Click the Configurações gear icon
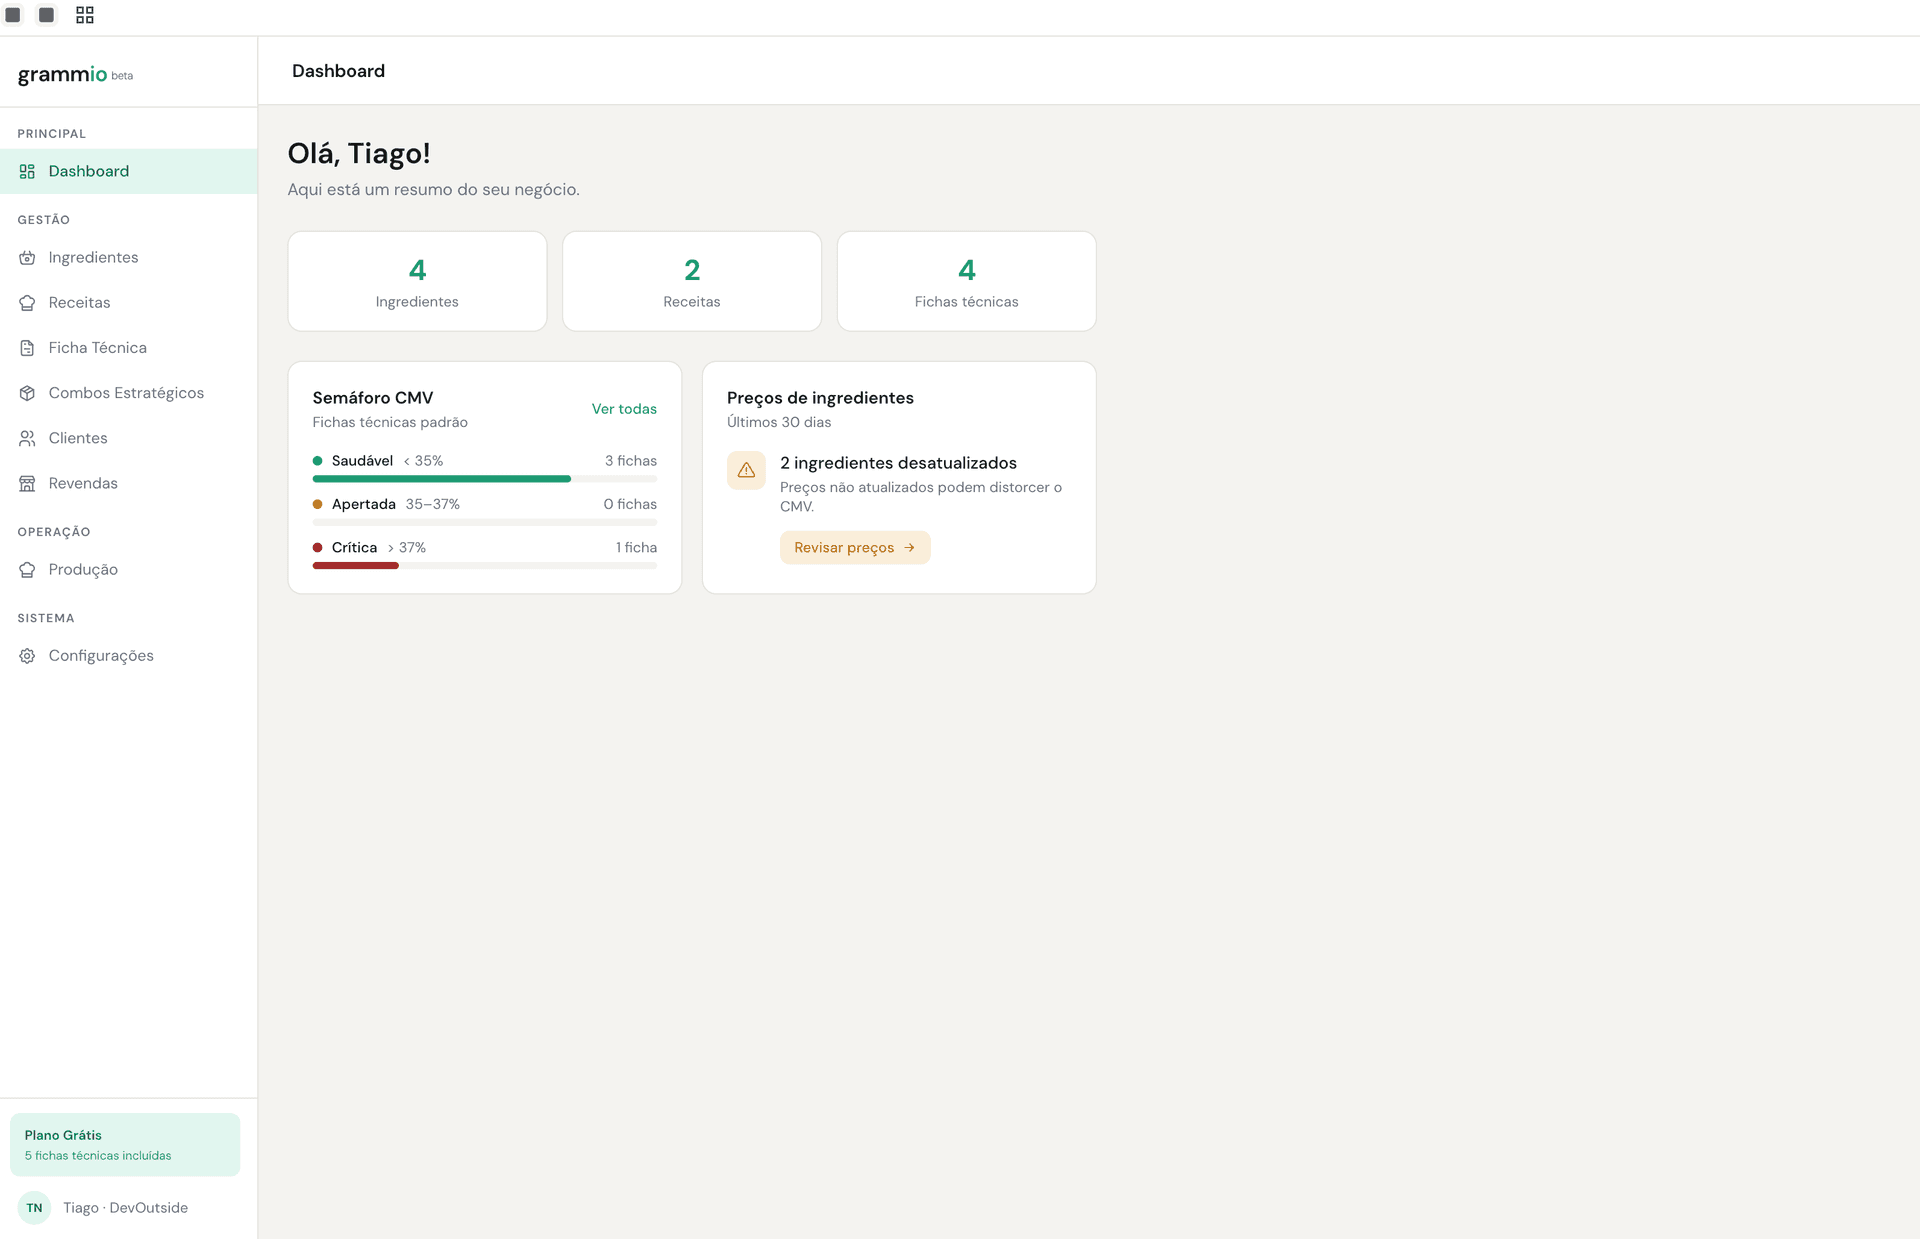This screenshot has width=1920, height=1239. (27, 656)
